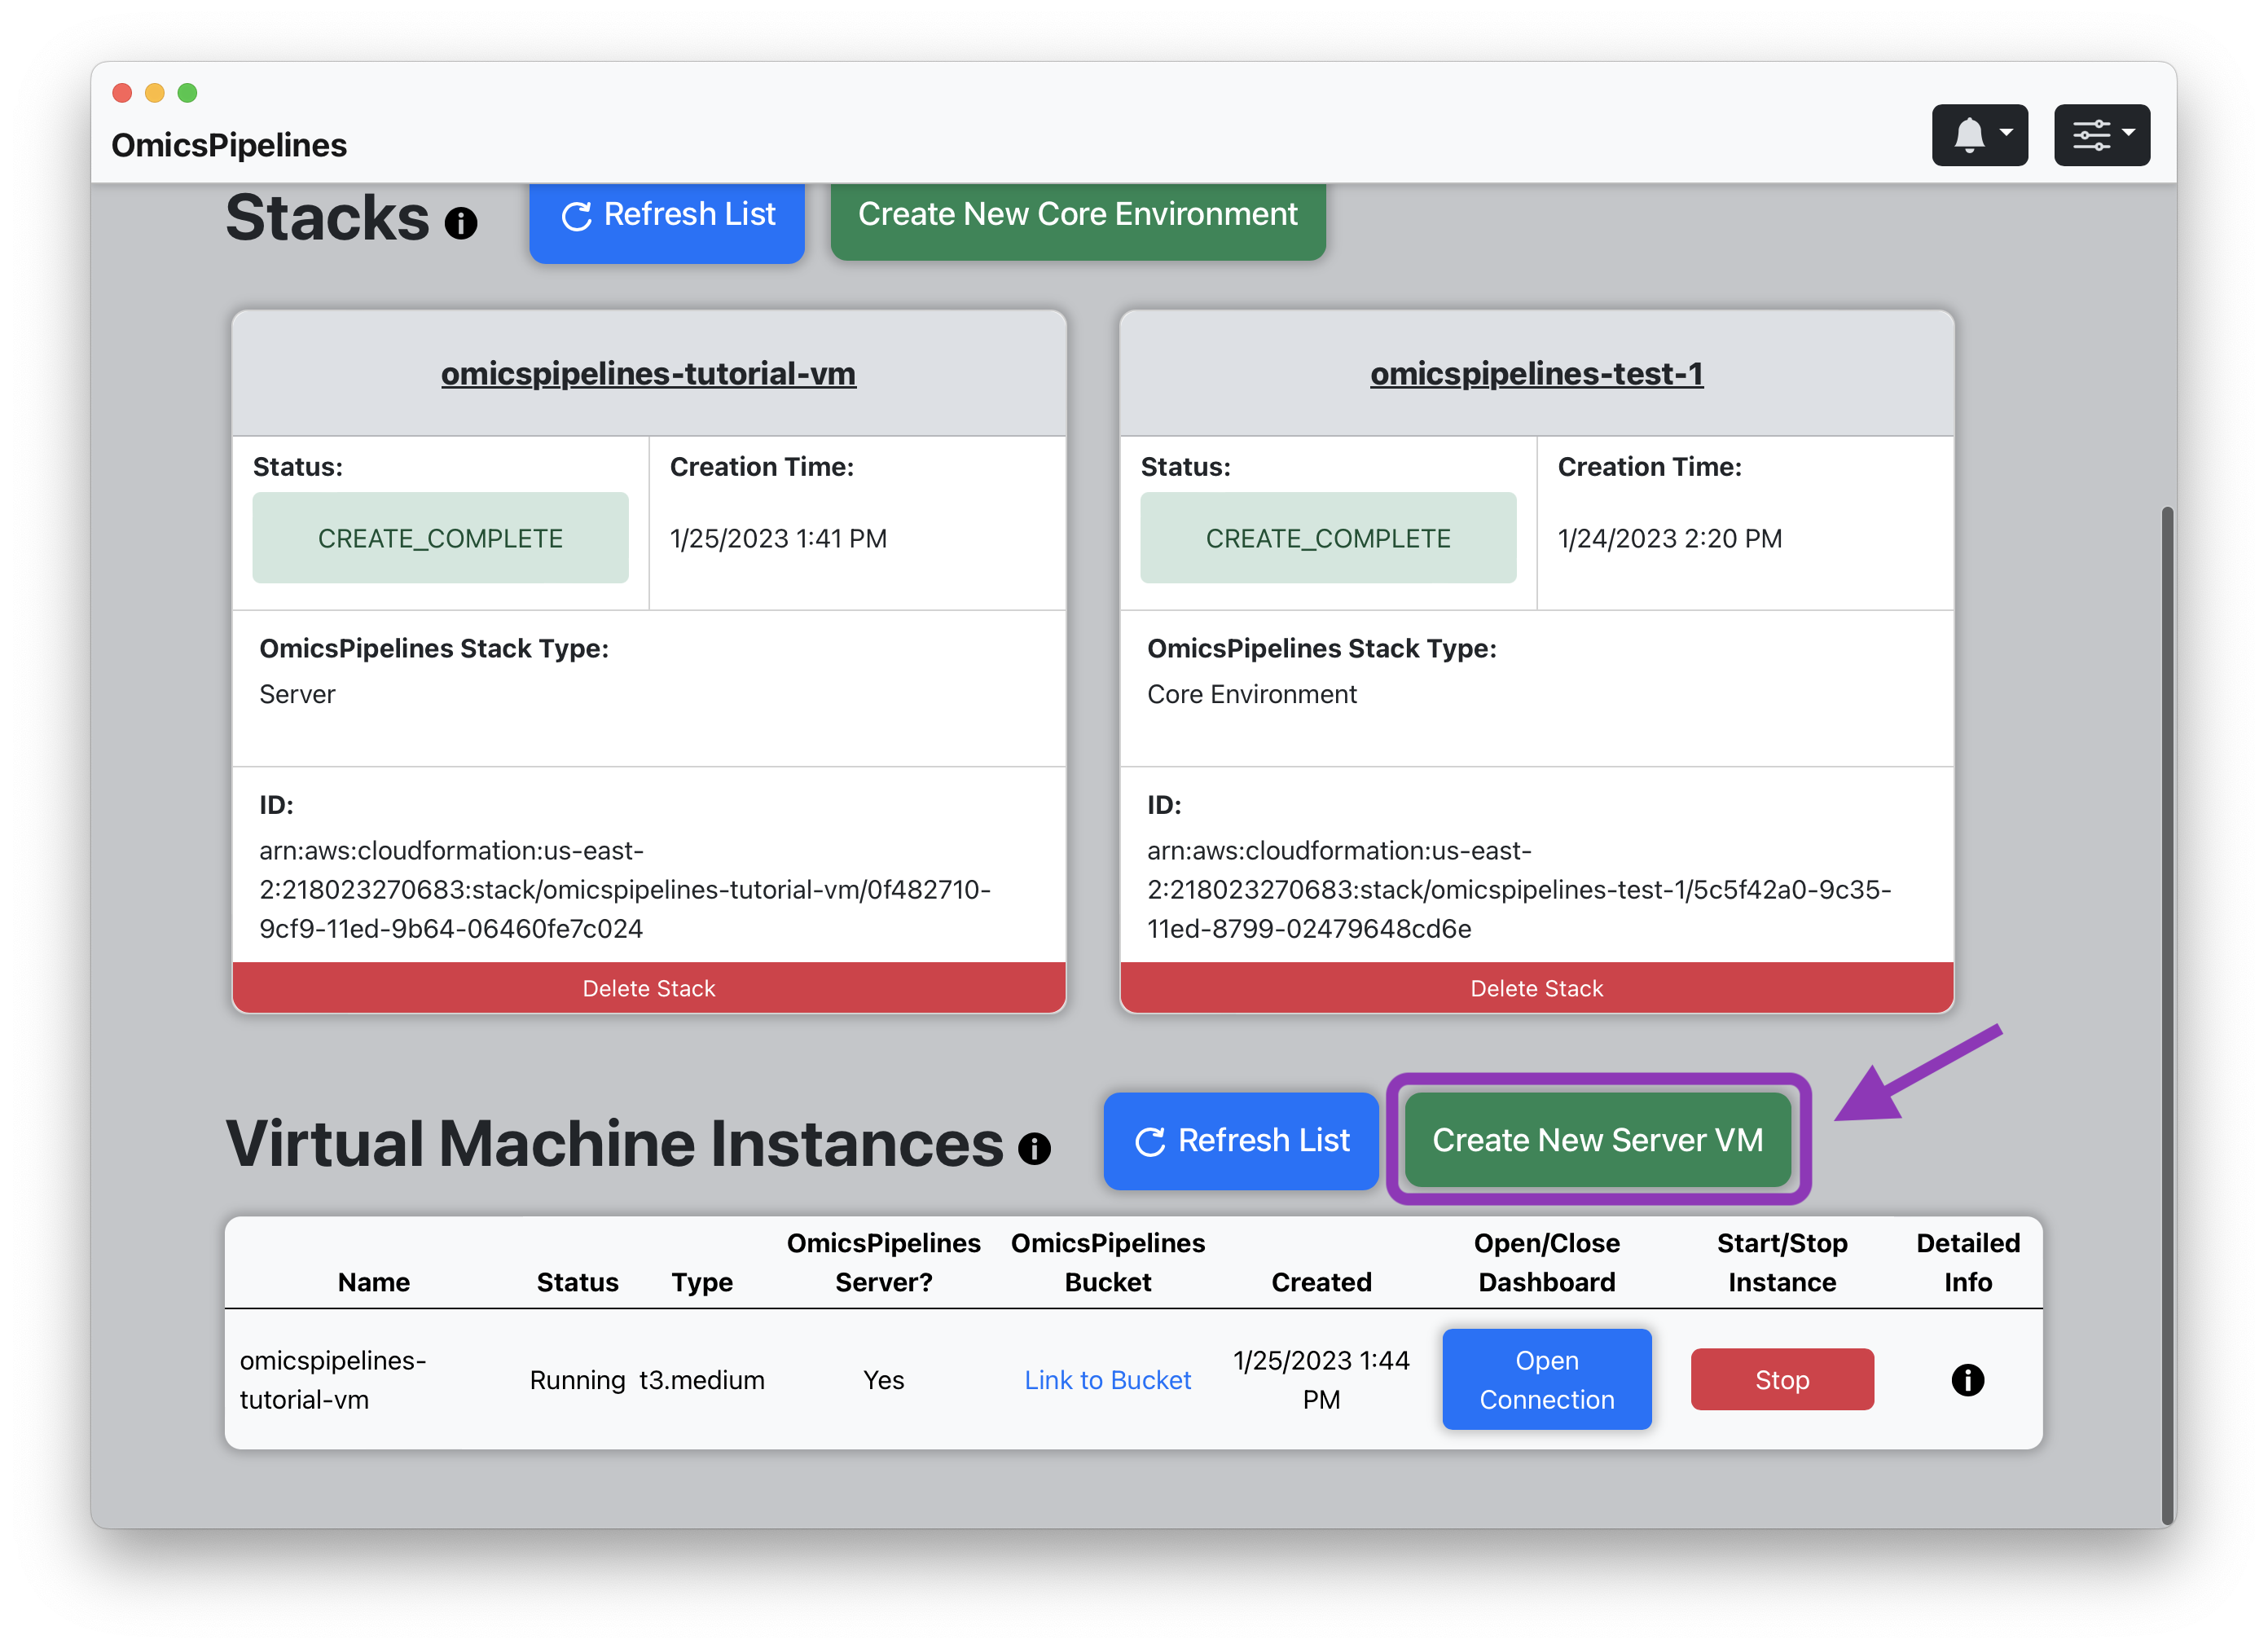Viewport: 2268px width, 1649px height.
Task: Minimize the window with yellow button
Action: pyautogui.click(x=154, y=93)
